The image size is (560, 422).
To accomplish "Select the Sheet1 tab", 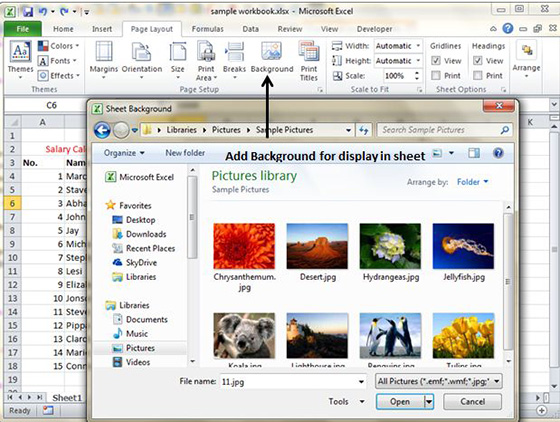I will tap(67, 398).
